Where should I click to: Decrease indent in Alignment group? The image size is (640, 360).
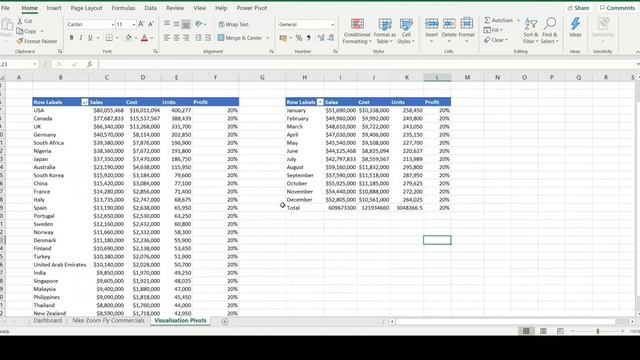click(x=198, y=38)
